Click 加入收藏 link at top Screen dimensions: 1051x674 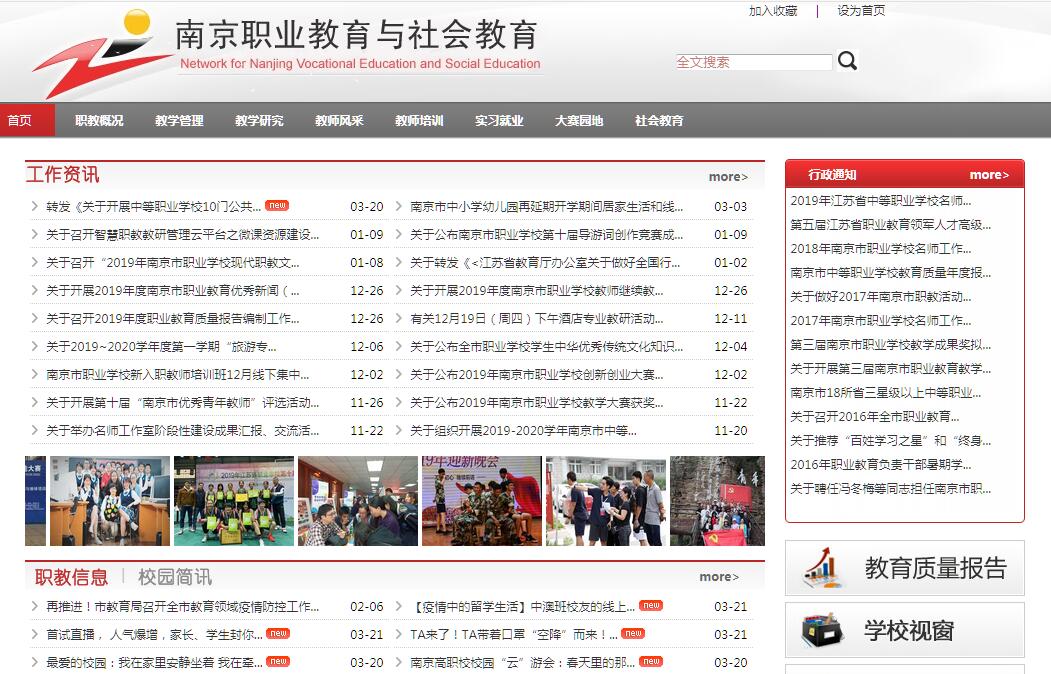tap(773, 11)
